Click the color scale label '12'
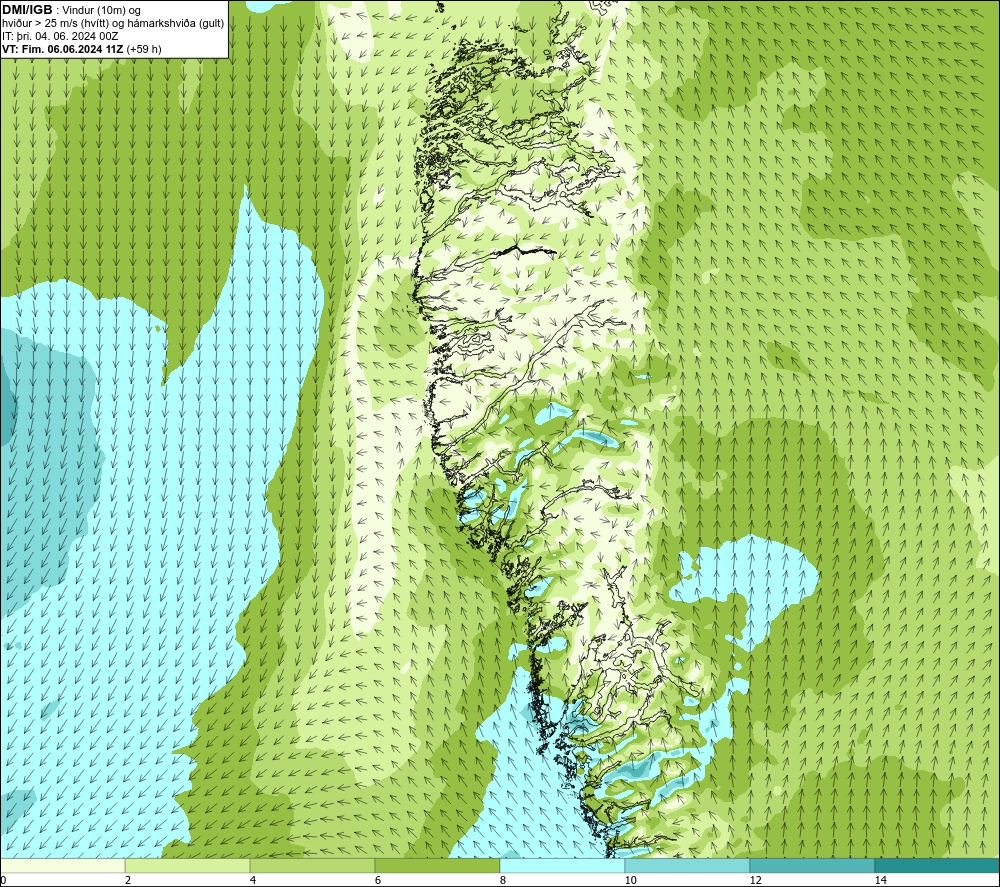This screenshot has height=887, width=1000. click(755, 881)
